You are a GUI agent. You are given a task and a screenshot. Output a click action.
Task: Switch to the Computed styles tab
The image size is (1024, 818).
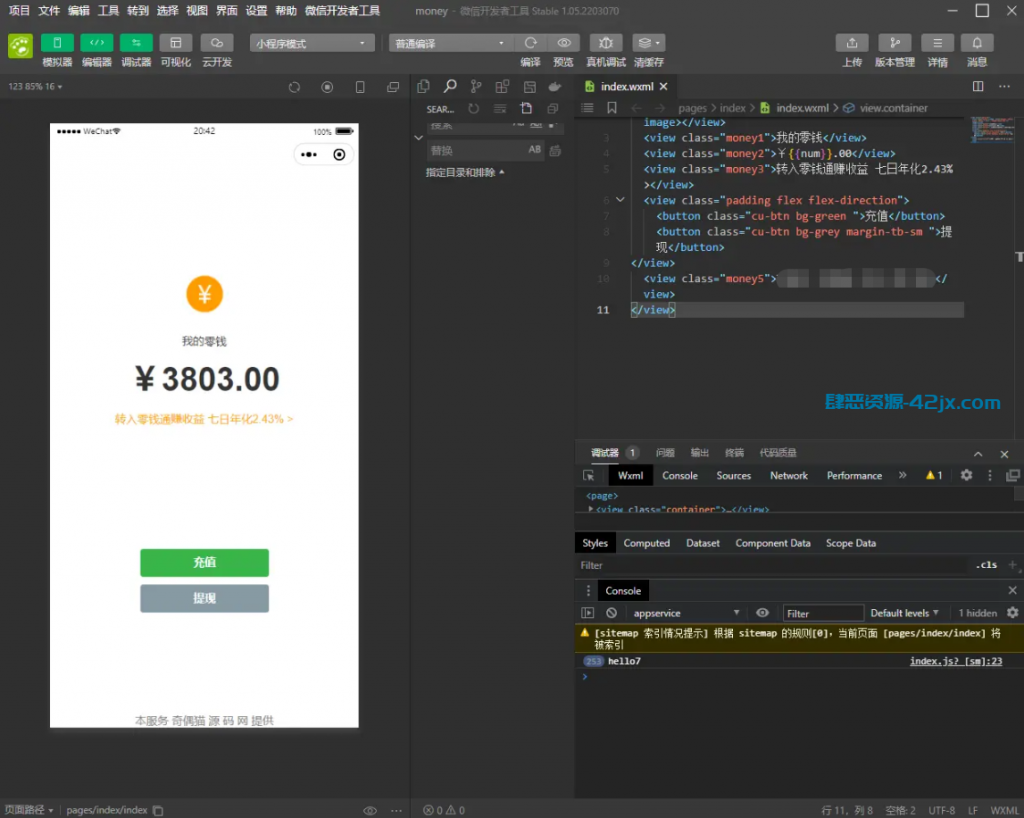coord(647,543)
